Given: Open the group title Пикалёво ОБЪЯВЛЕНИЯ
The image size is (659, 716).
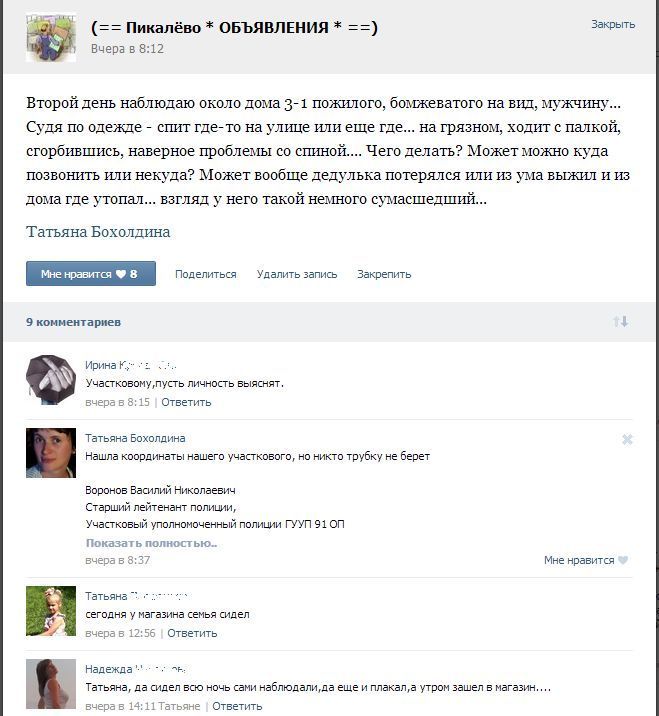Looking at the screenshot, I should (234, 27).
